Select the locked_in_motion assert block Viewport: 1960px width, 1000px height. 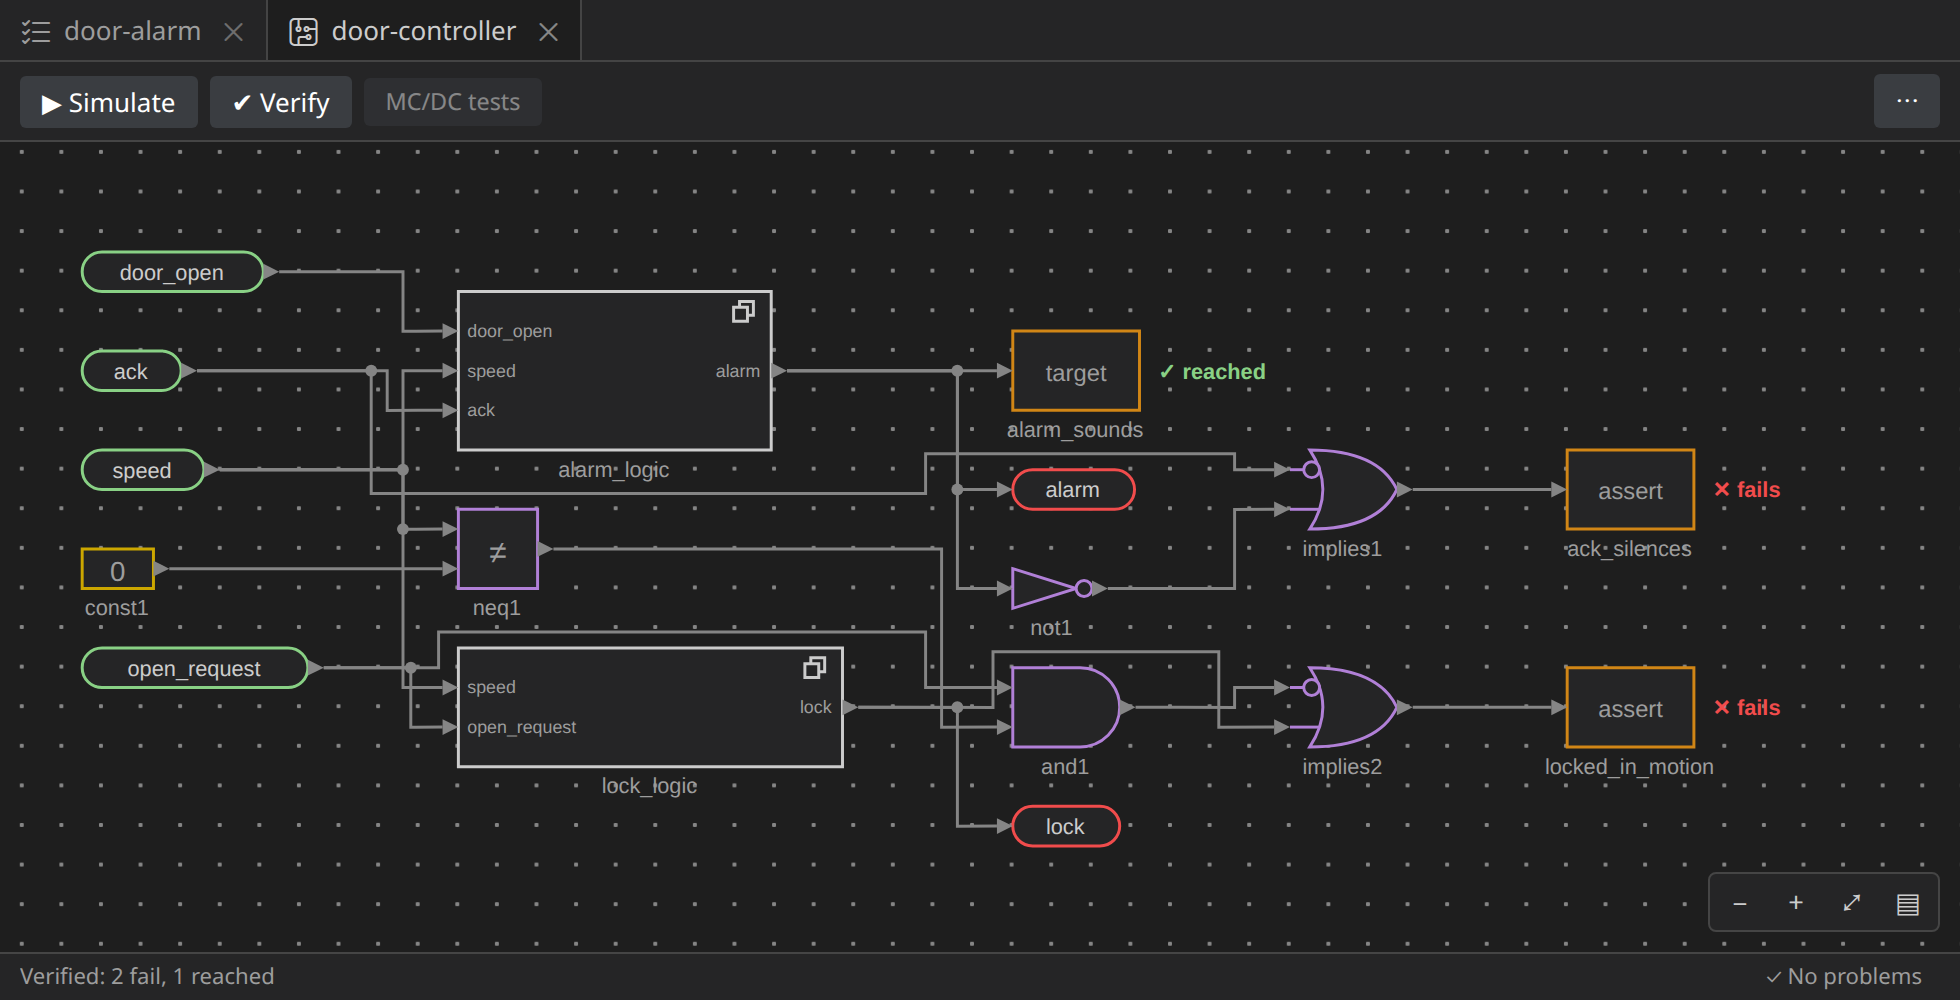tap(1630, 707)
